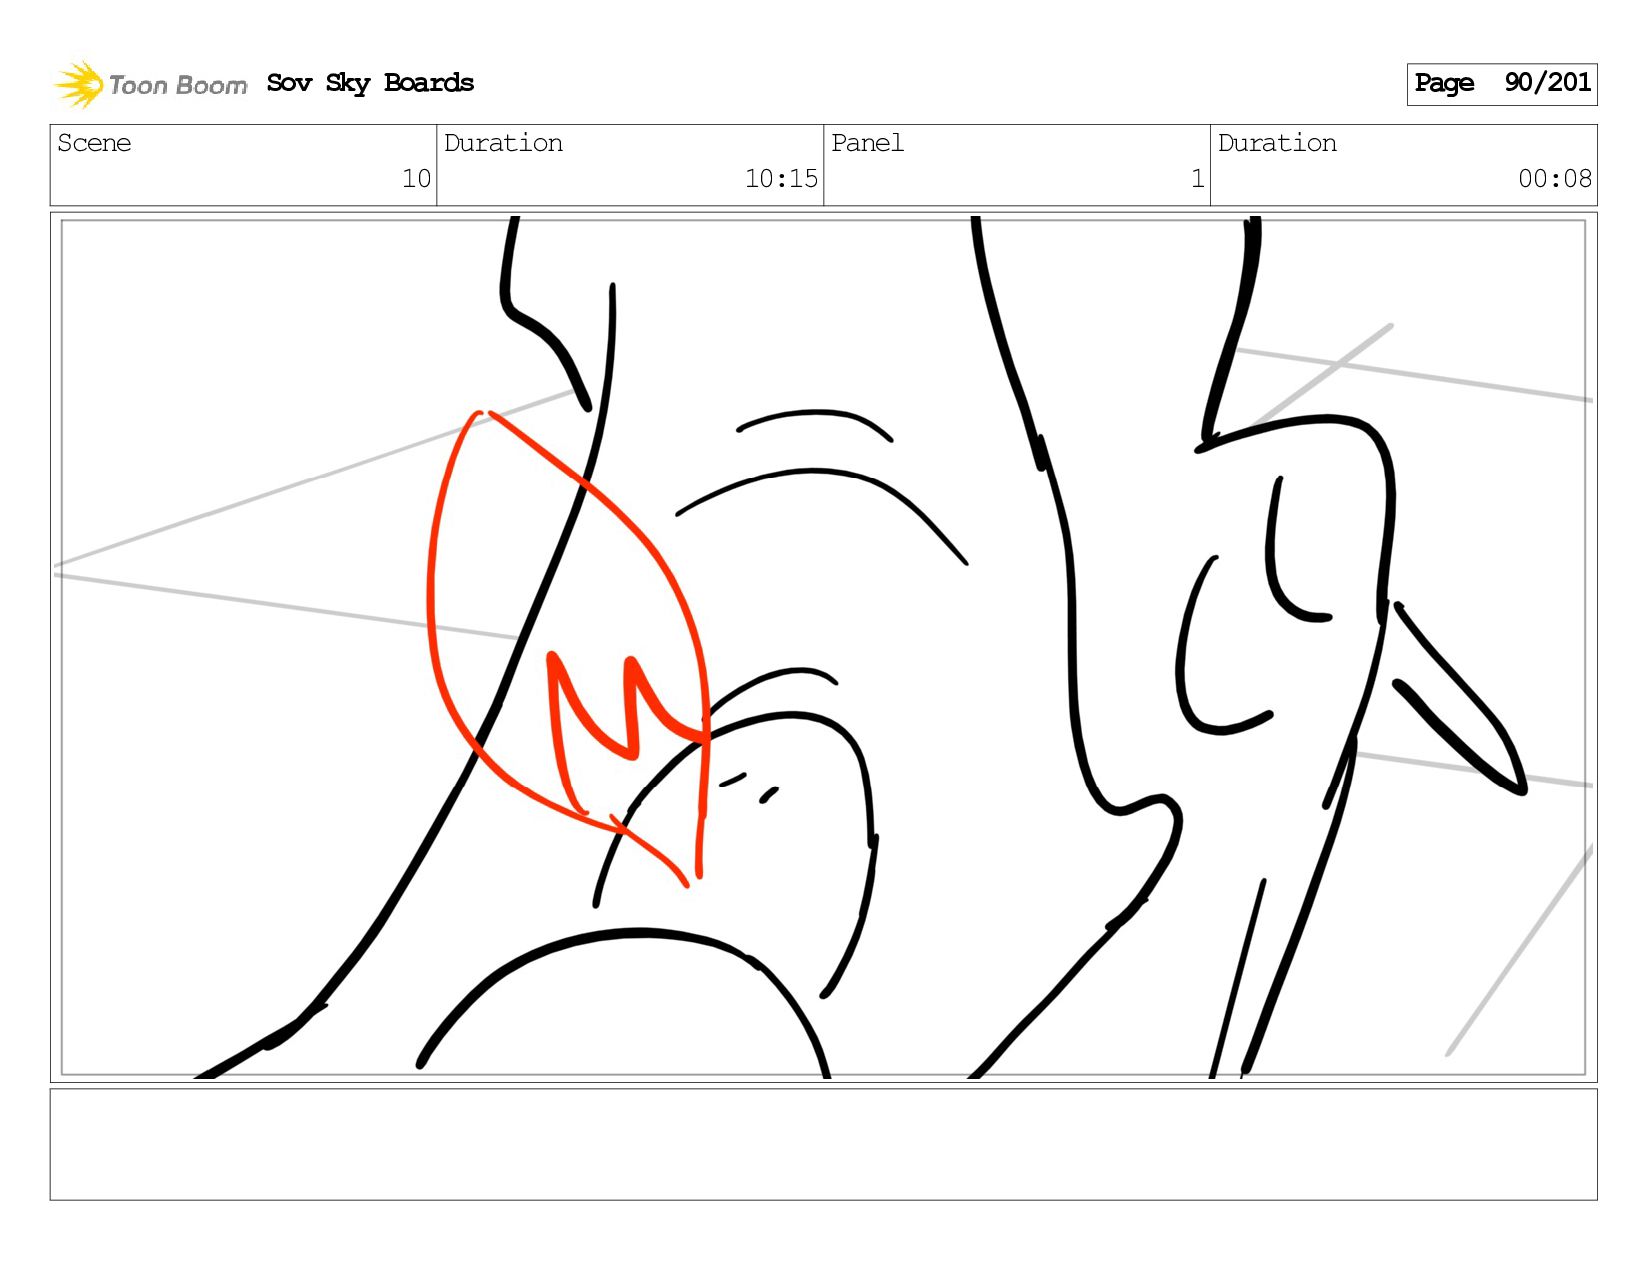The image size is (1650, 1275).
Task: Click the panel number 1 value
Action: (x=1197, y=179)
